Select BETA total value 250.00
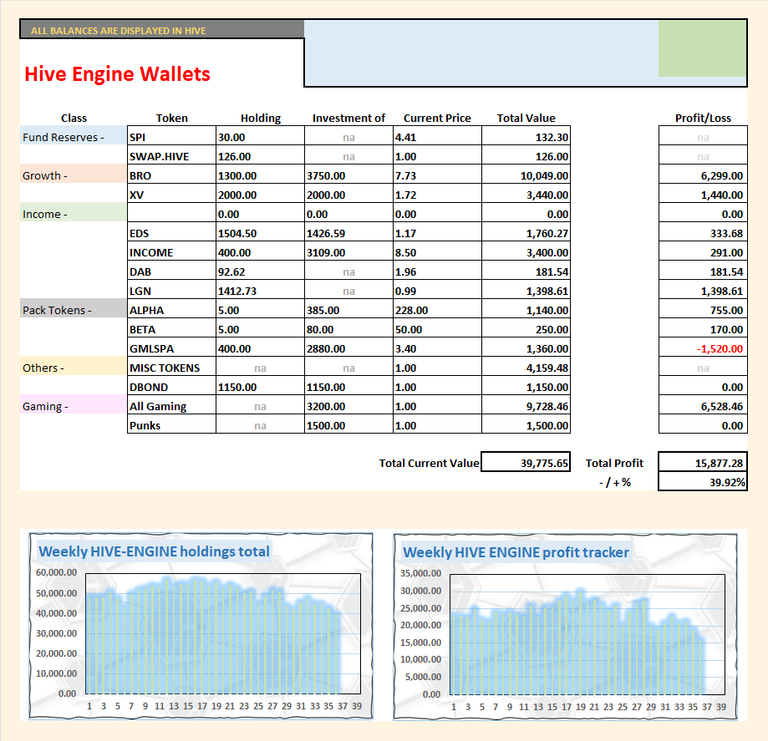This screenshot has height=741, width=768. click(526, 329)
